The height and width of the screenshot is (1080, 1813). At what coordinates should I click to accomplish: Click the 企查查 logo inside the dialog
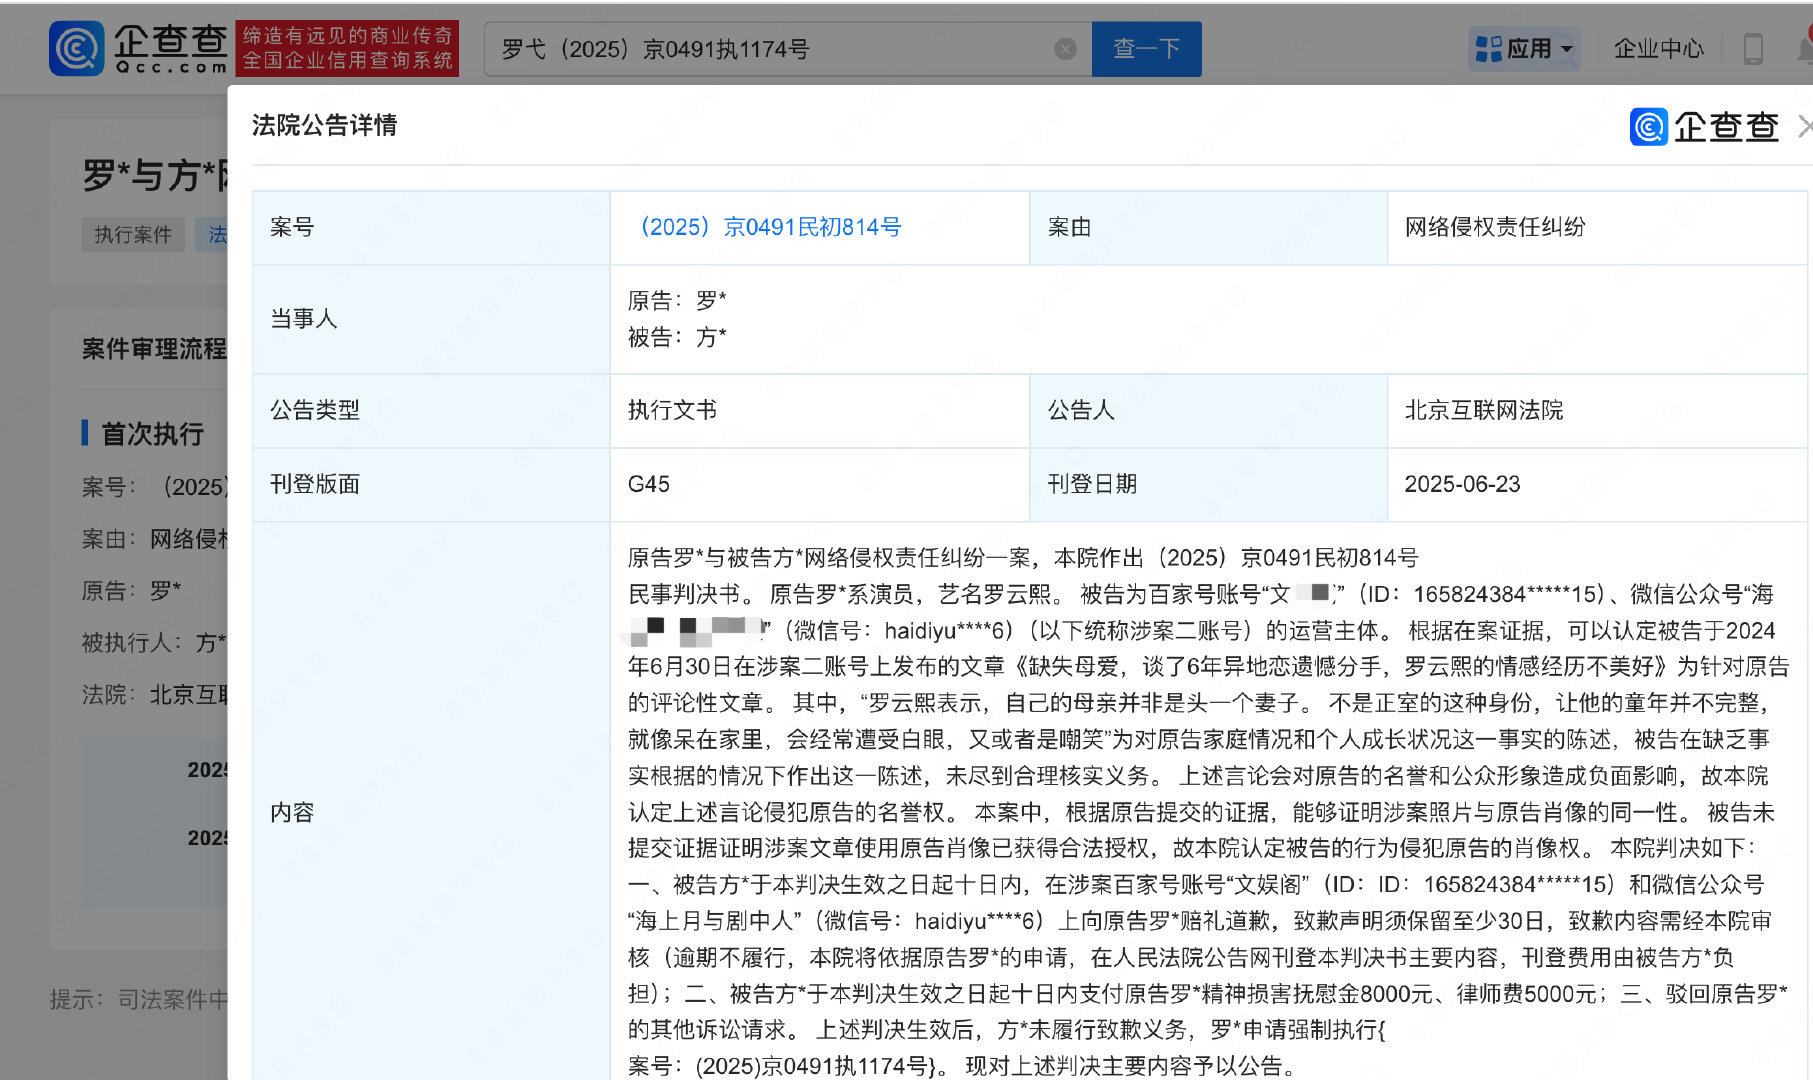[x=1704, y=127]
